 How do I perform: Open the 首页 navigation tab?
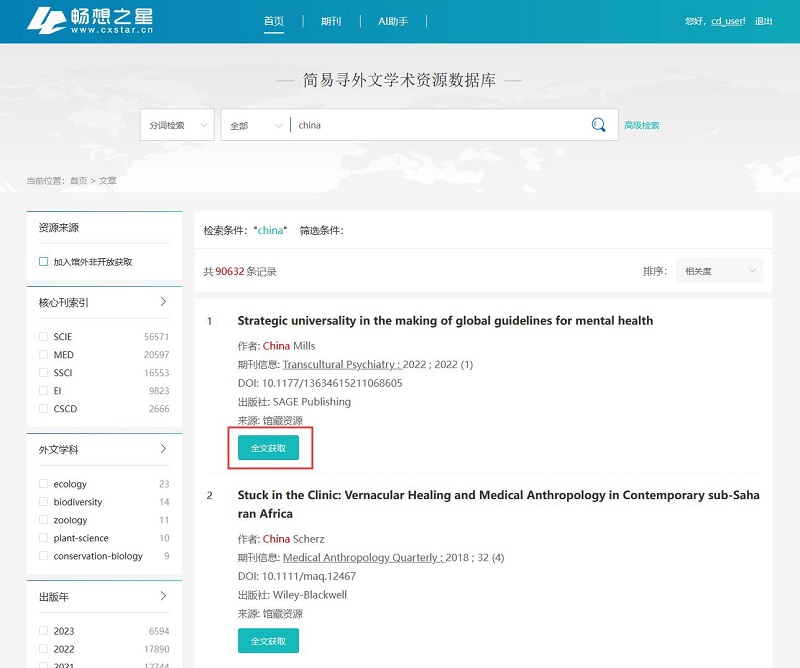[274, 21]
